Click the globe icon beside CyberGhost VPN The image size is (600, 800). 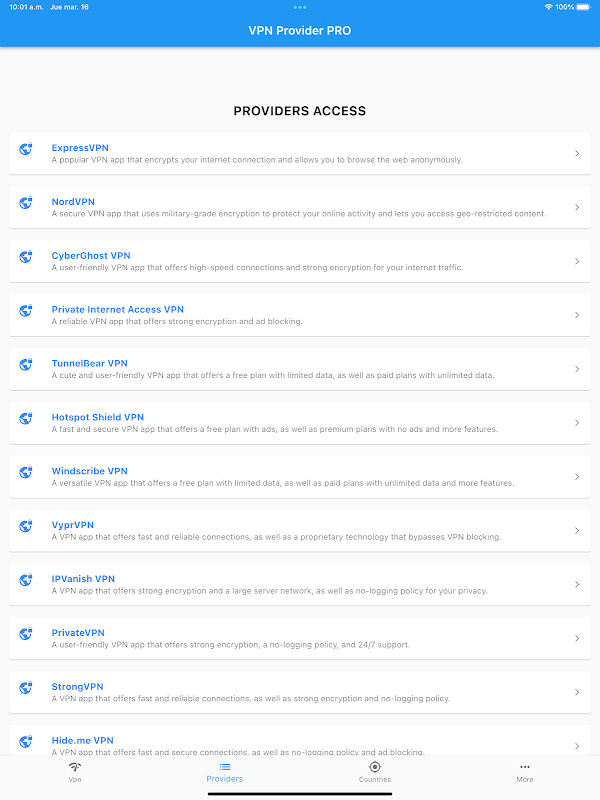(26, 256)
